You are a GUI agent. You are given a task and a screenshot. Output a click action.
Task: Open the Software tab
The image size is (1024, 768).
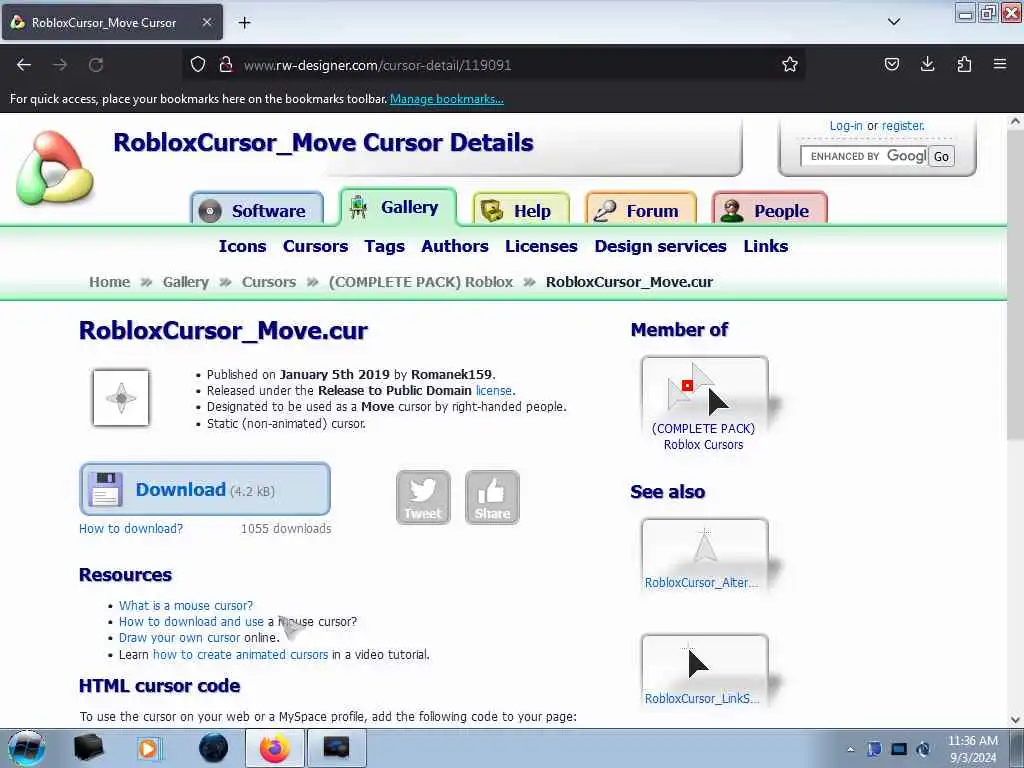[x=257, y=209]
